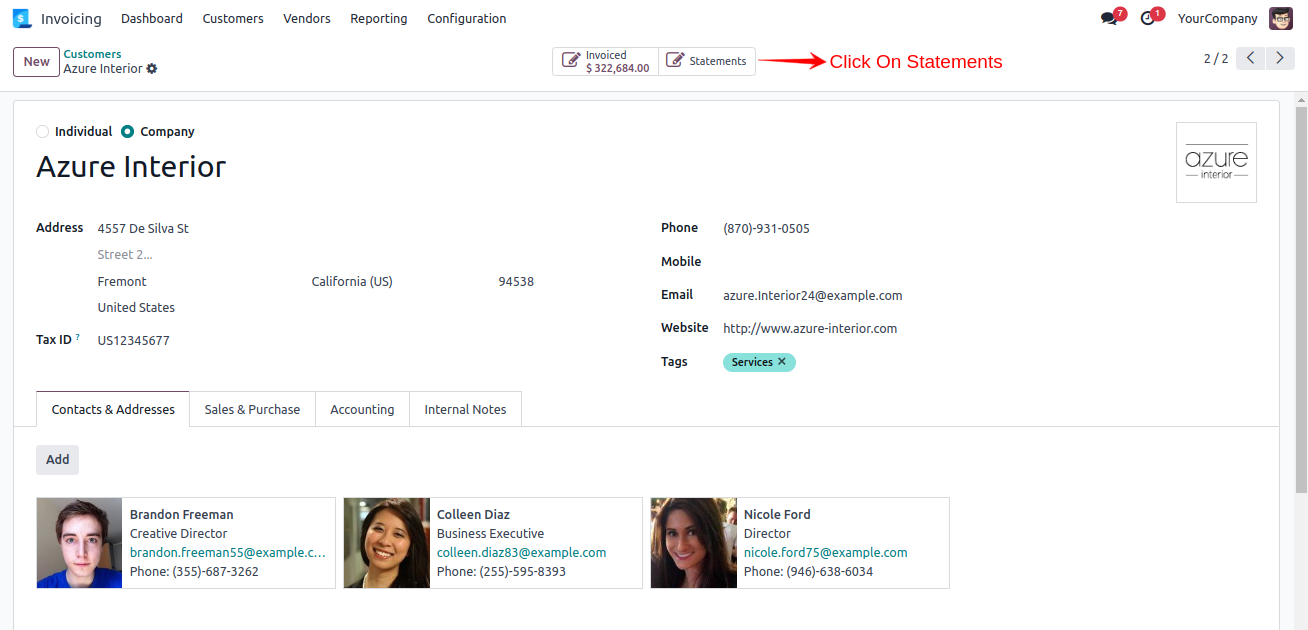
Task: Open Colleen Diaz's photo
Action: pyautogui.click(x=386, y=543)
